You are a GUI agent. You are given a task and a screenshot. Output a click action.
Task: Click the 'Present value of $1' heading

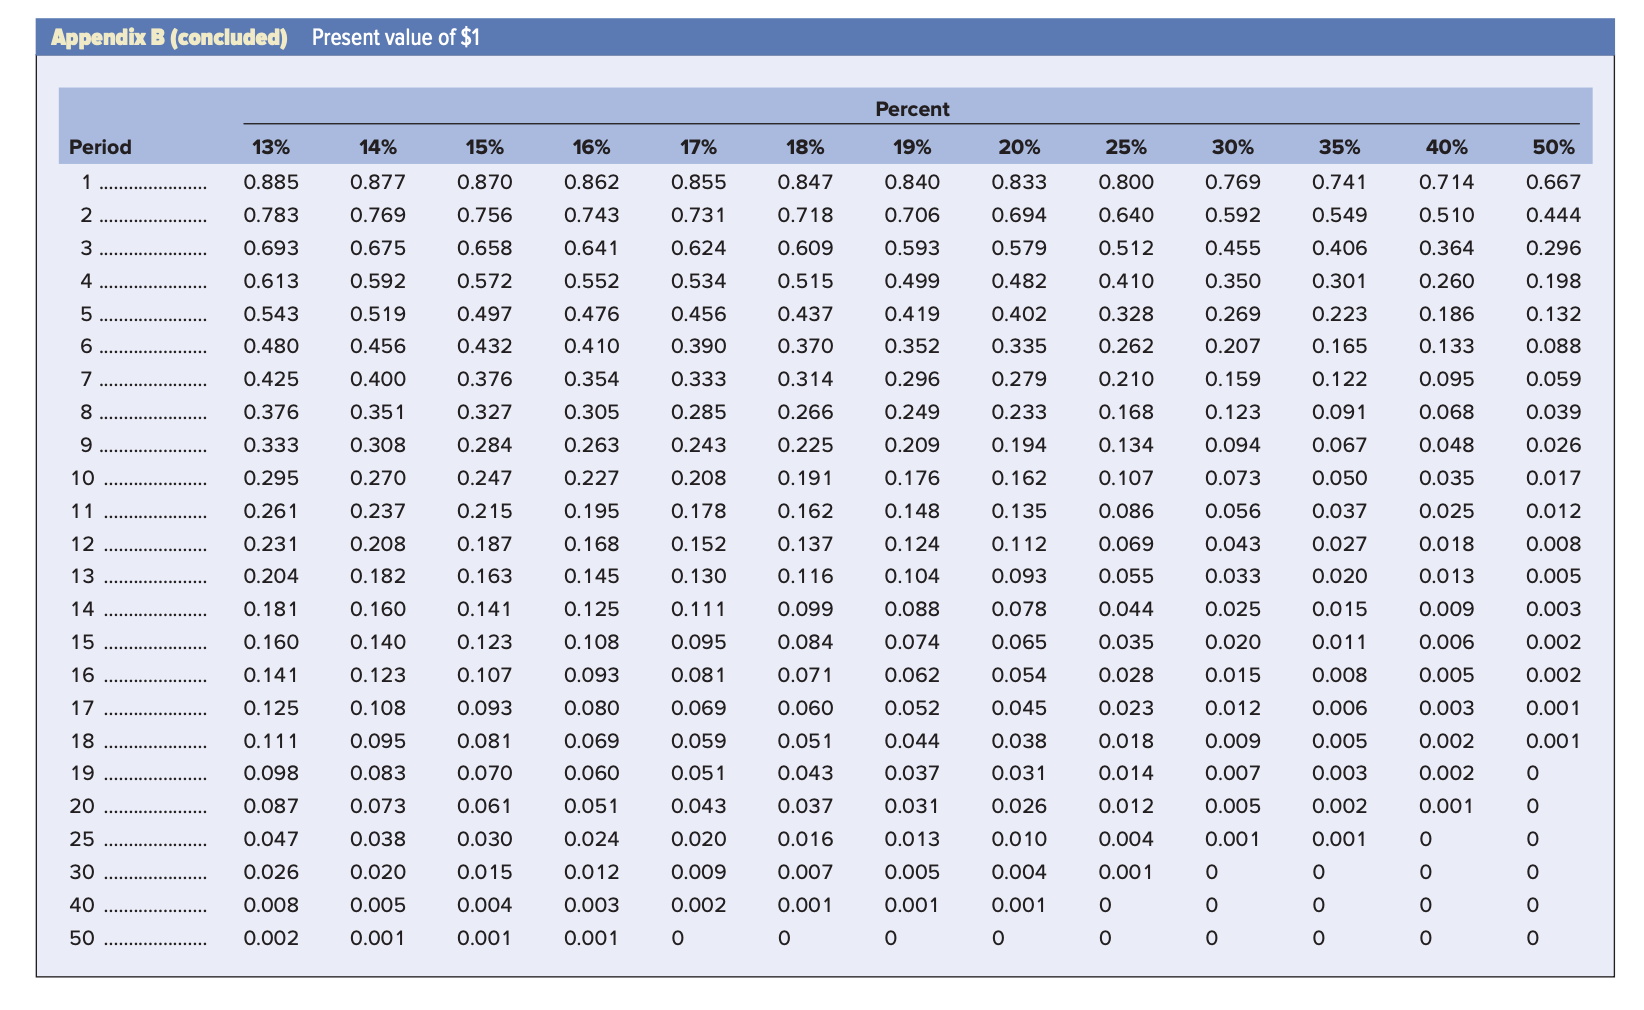(396, 37)
